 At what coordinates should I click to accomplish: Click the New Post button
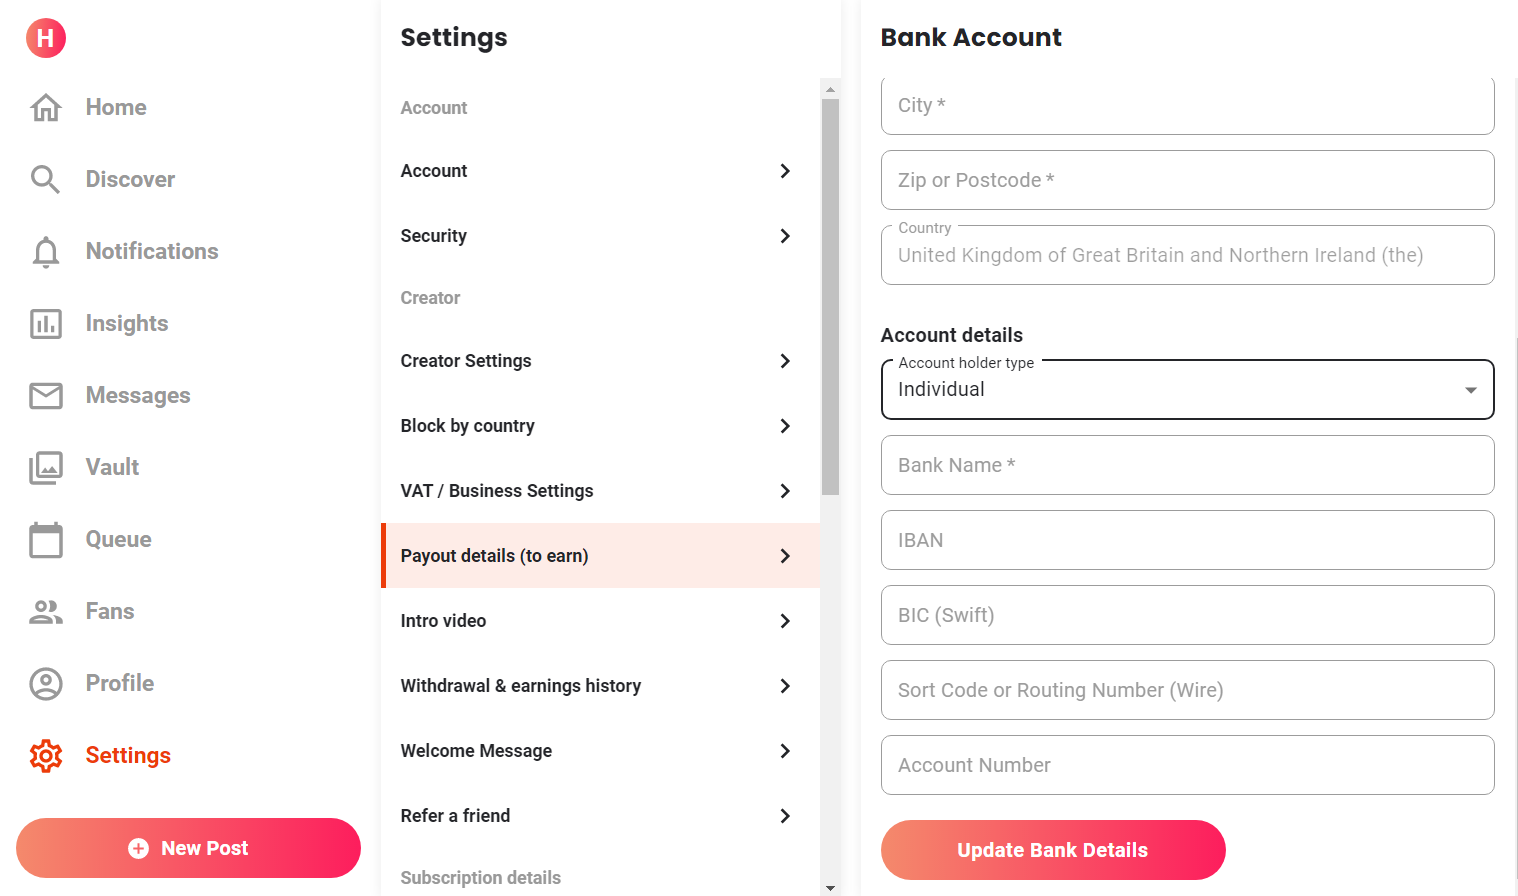click(188, 848)
